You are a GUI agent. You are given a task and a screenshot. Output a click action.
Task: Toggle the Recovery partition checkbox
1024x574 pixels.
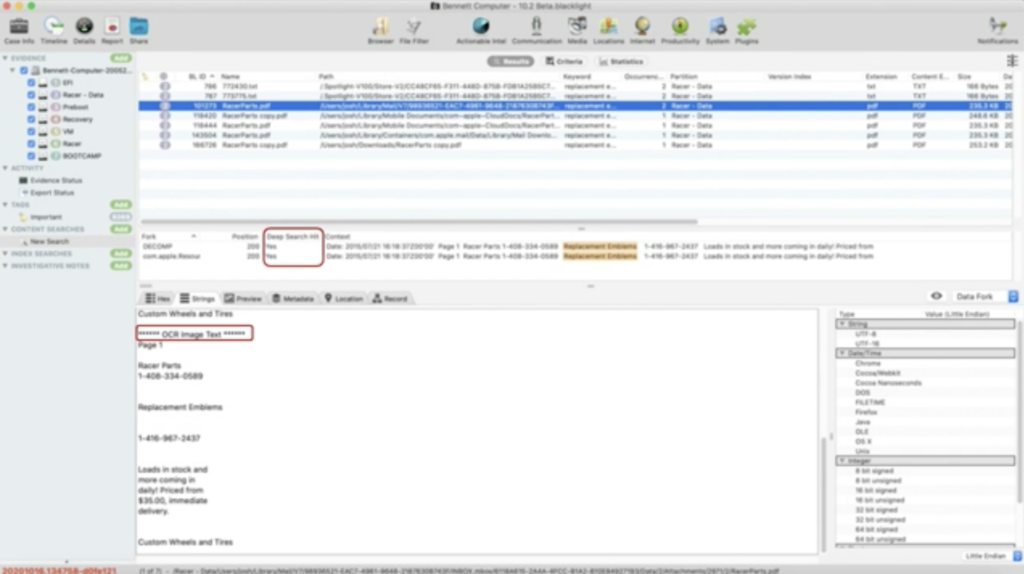(x=31, y=120)
